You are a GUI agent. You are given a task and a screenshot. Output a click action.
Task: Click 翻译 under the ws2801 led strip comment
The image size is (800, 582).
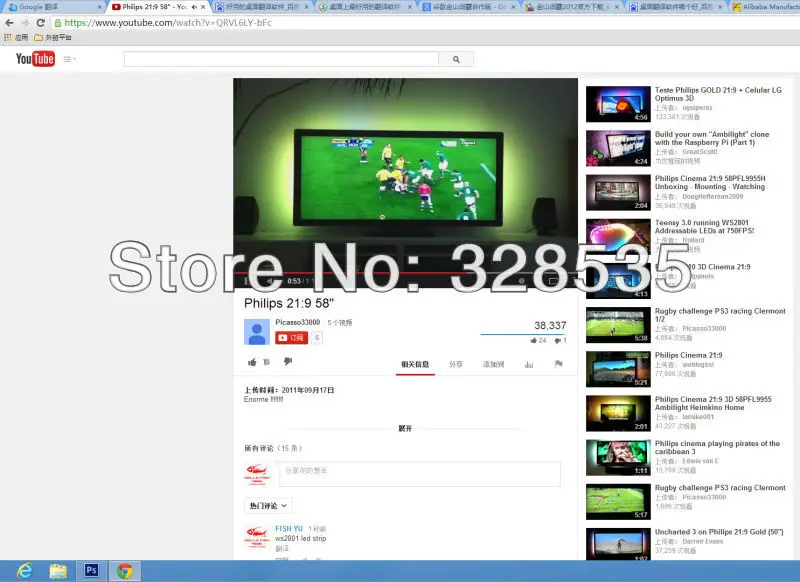(x=282, y=548)
